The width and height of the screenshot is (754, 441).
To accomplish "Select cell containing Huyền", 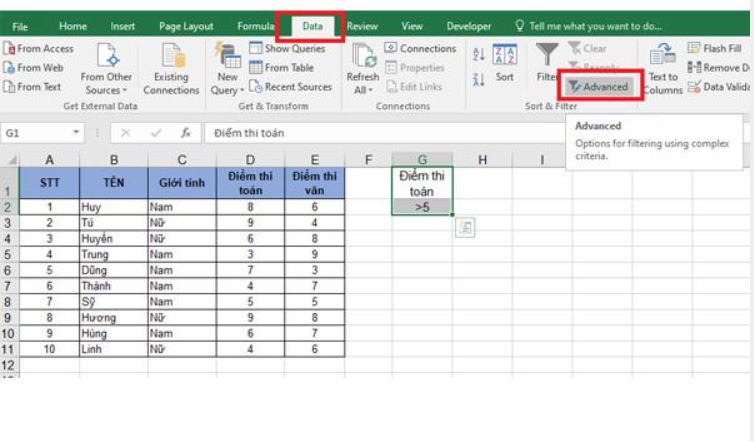I will 113,239.
